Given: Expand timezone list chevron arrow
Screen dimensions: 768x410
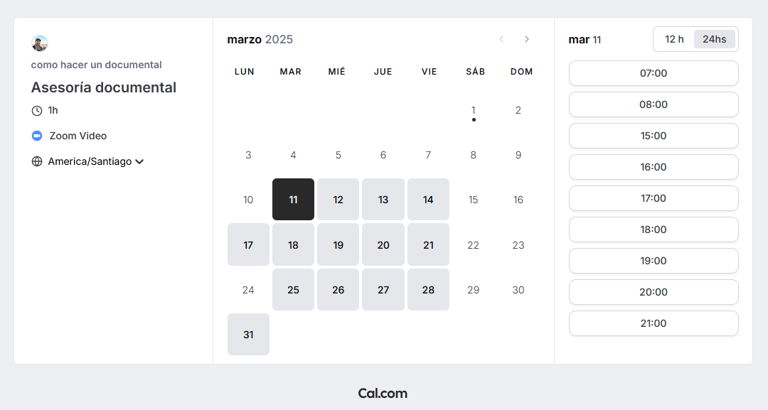Looking at the screenshot, I should pyautogui.click(x=139, y=162).
